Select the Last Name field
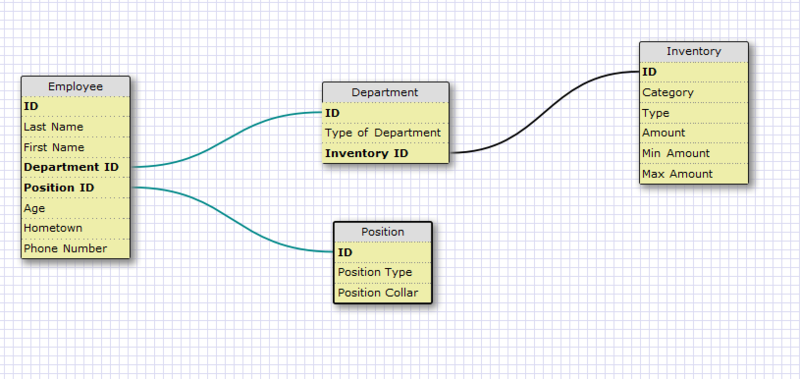800x379 pixels. [x=76, y=127]
